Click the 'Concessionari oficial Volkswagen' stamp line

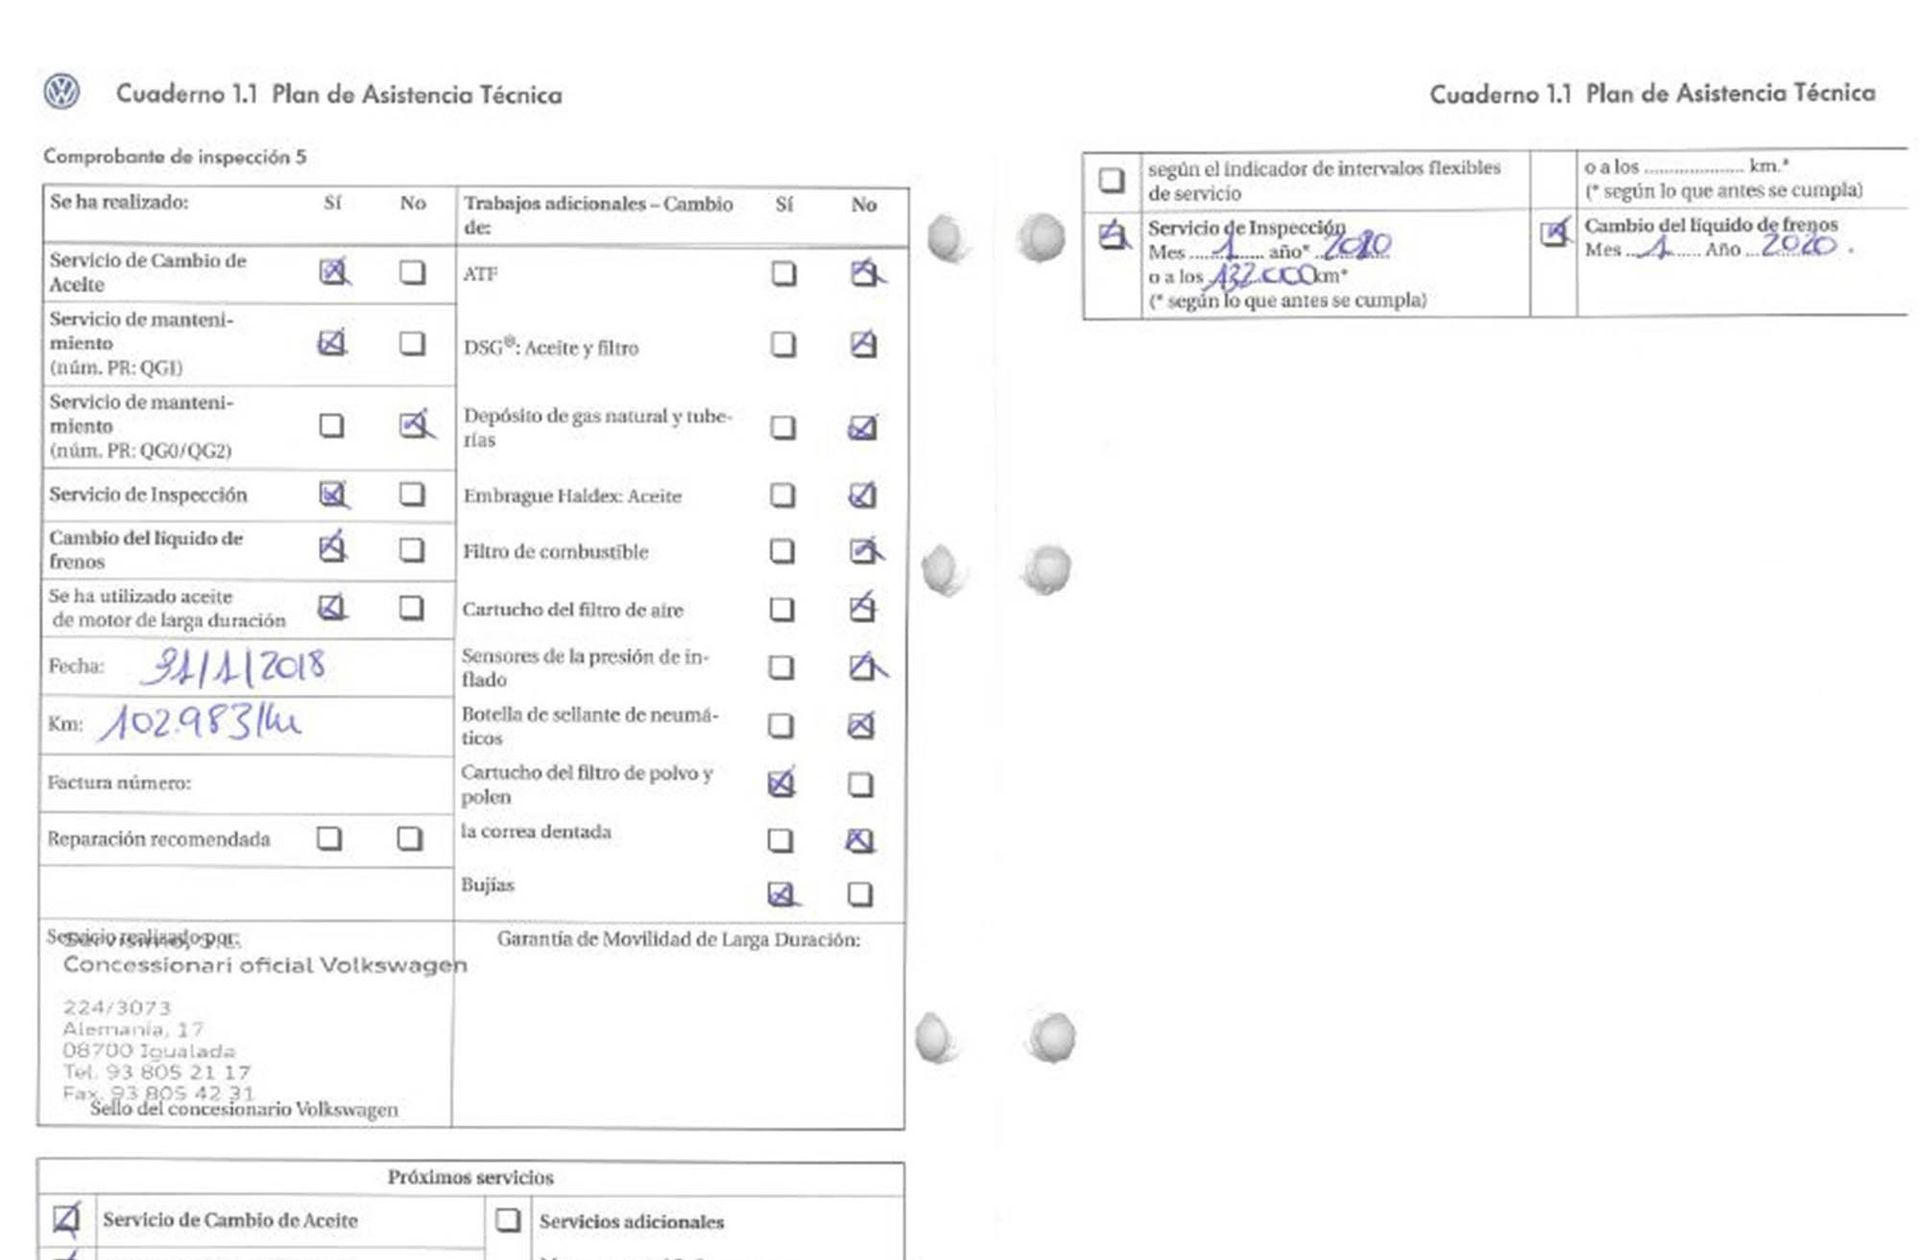click(265, 965)
